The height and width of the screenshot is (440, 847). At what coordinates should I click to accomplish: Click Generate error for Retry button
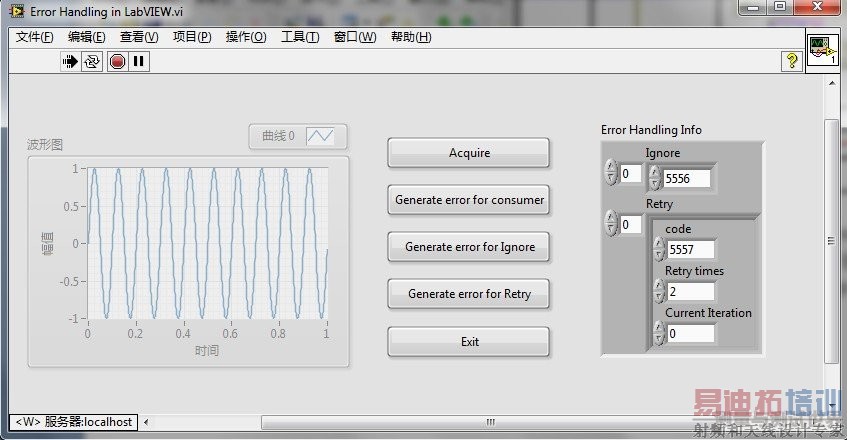[x=468, y=294]
